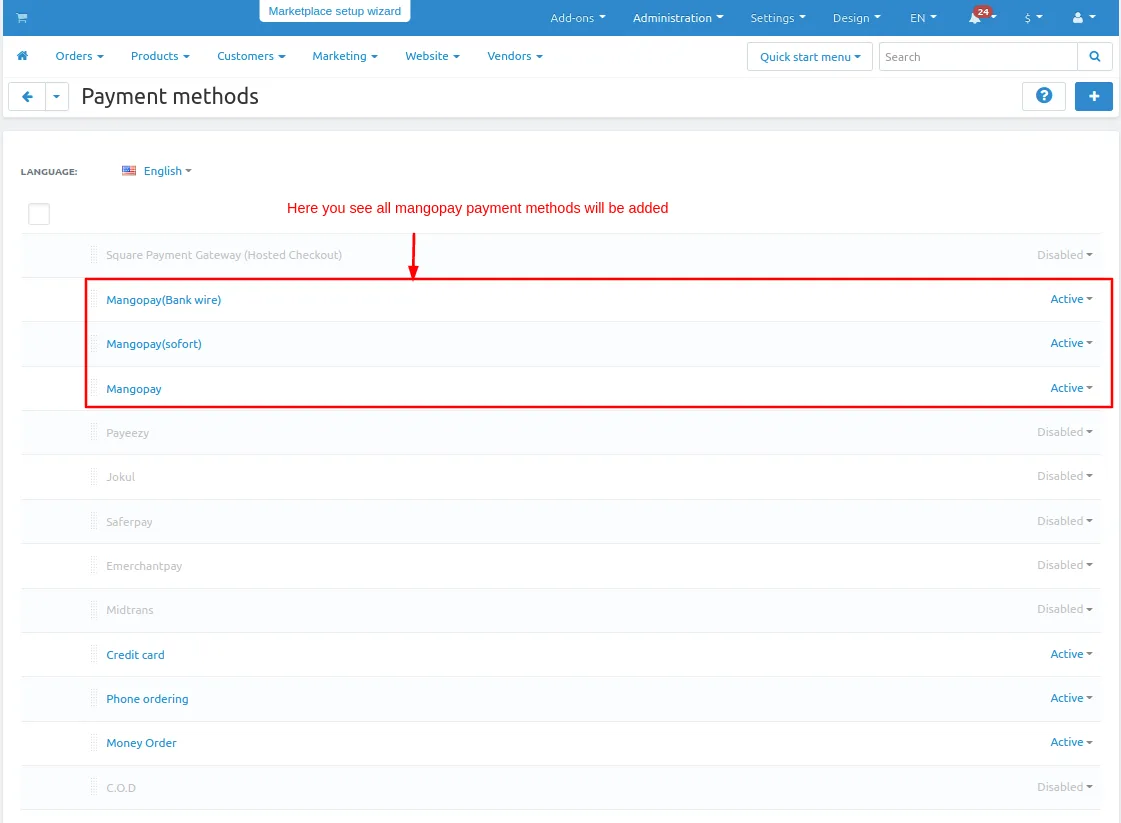Image resolution: width=1121 pixels, height=823 pixels.
Task: Click US flag language icon
Action: (x=129, y=171)
